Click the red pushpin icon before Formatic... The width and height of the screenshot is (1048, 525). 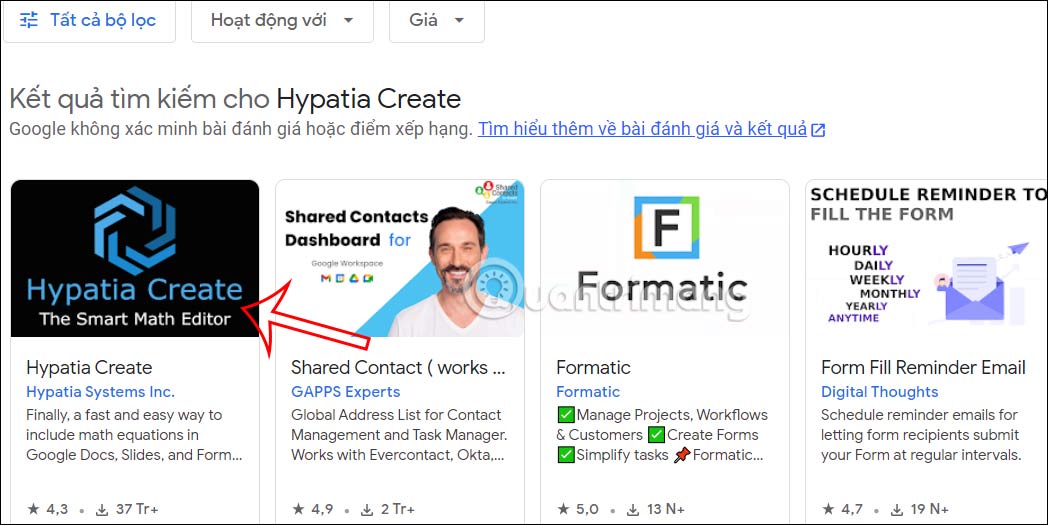coord(682,455)
